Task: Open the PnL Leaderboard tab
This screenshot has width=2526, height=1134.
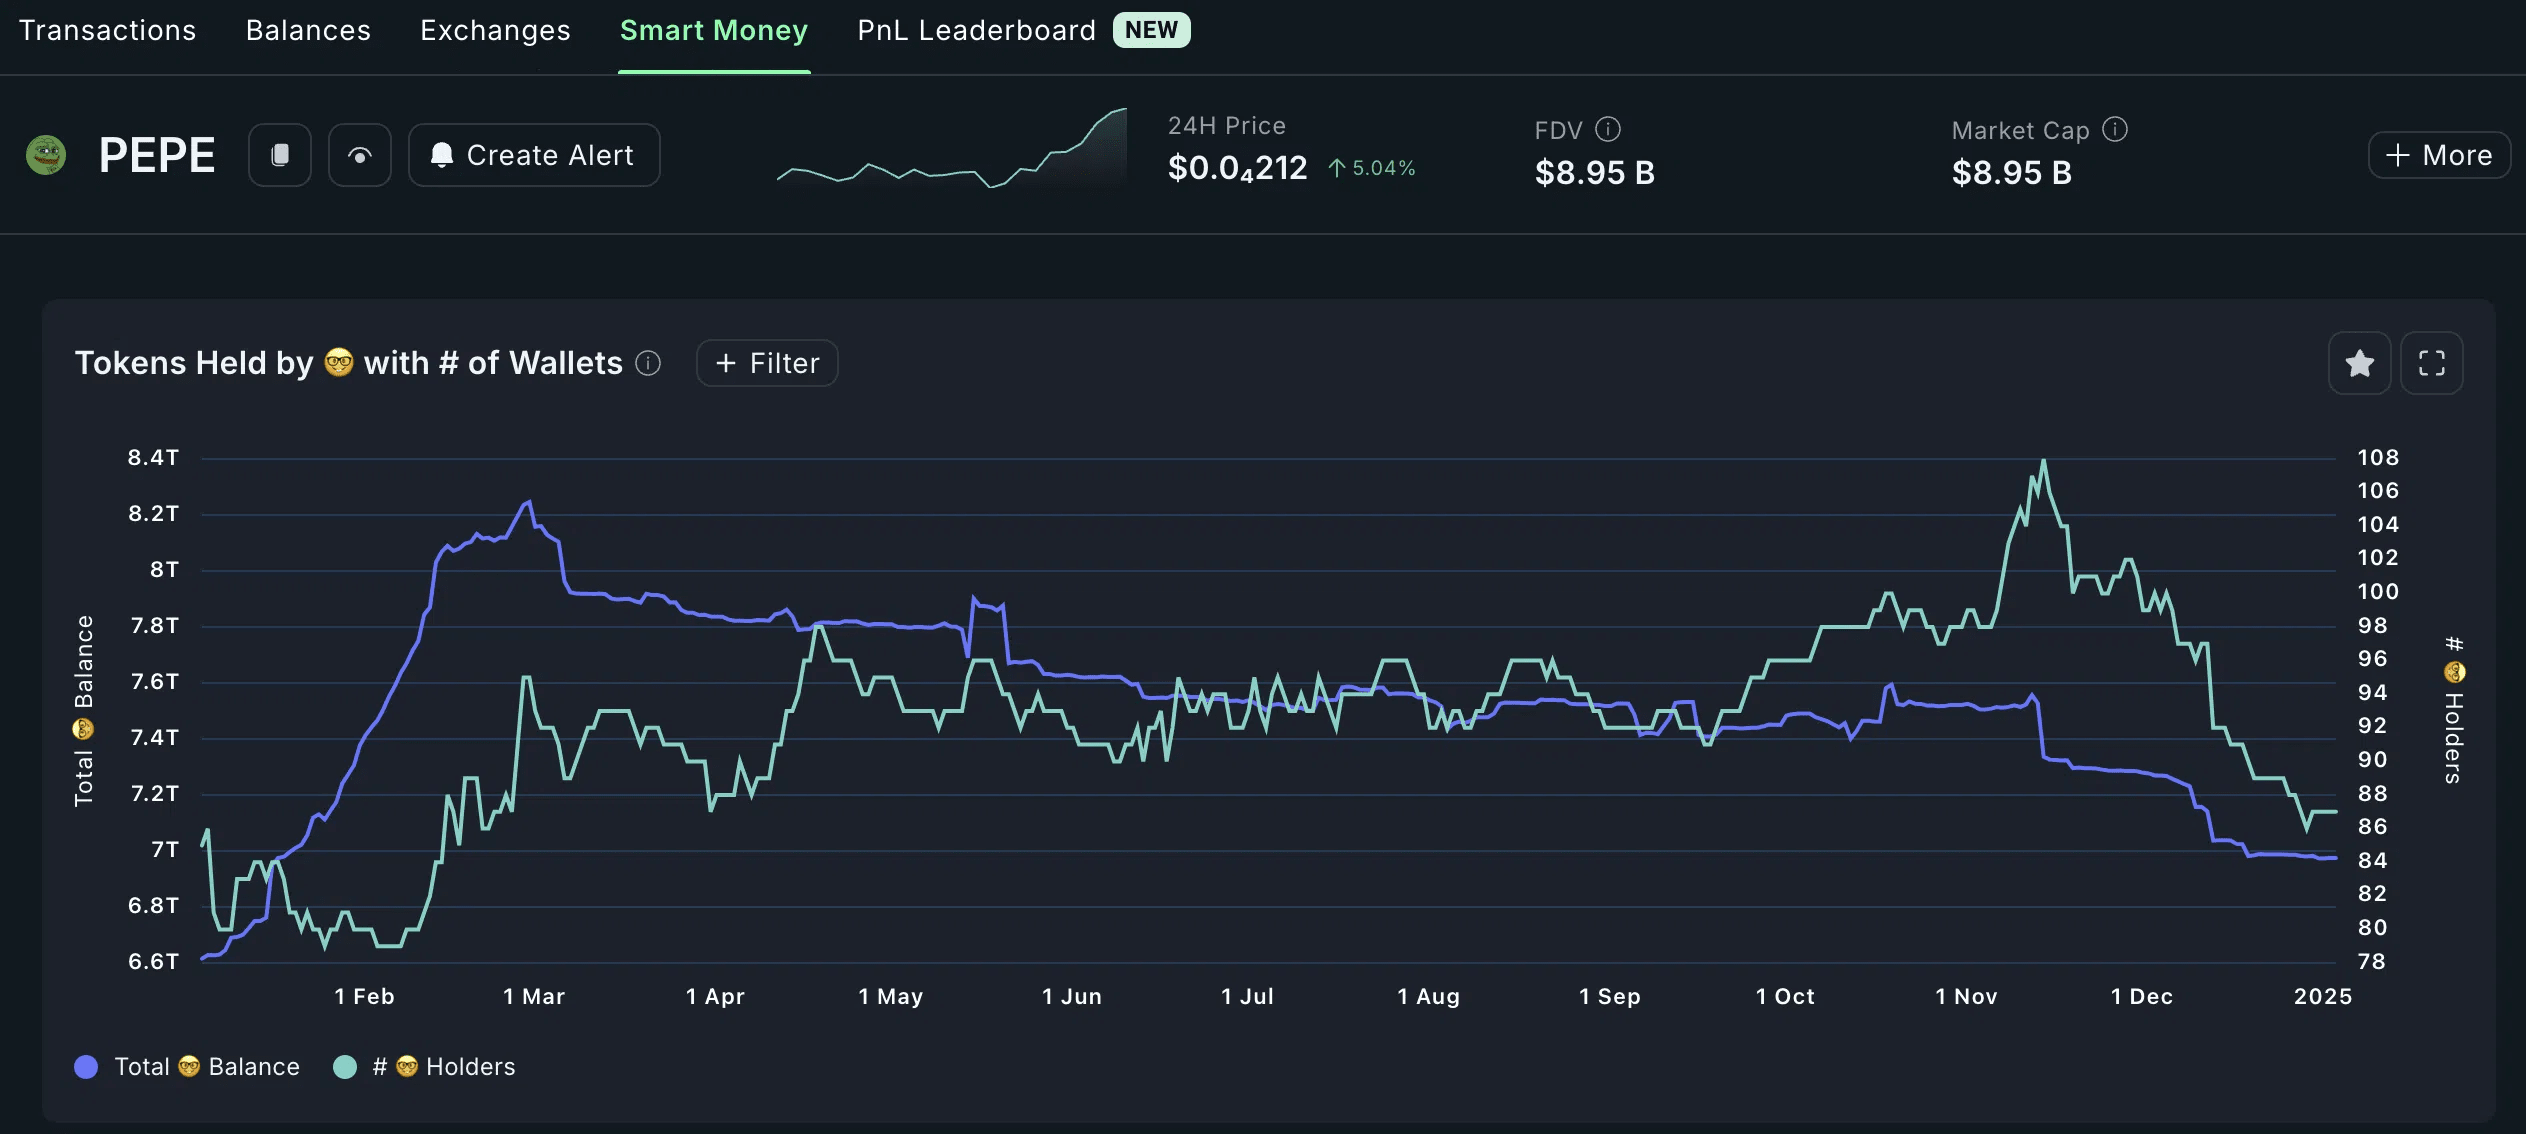Action: pyautogui.click(x=976, y=31)
